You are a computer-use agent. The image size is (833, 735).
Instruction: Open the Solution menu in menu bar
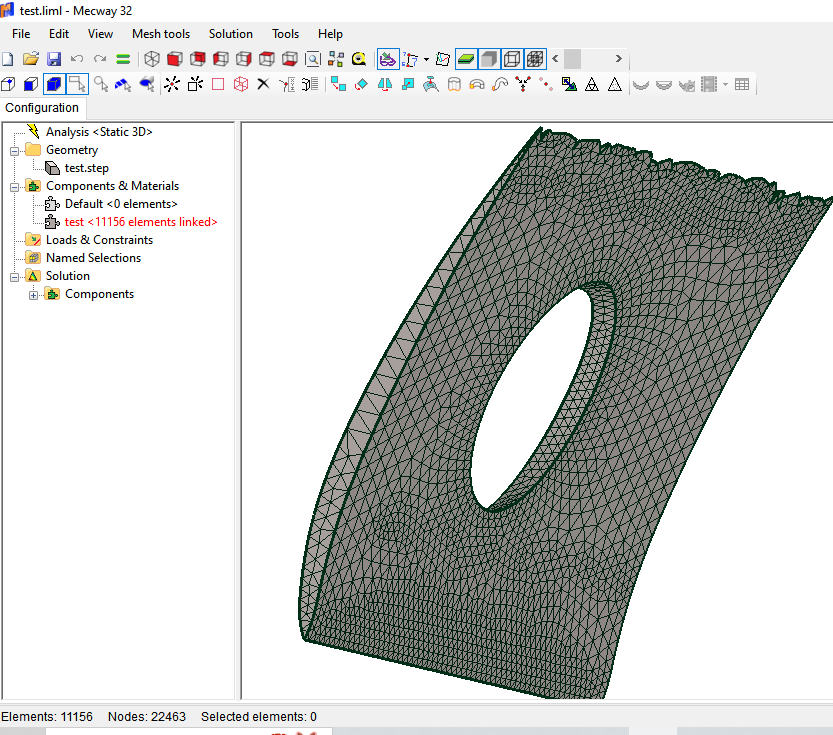(230, 34)
